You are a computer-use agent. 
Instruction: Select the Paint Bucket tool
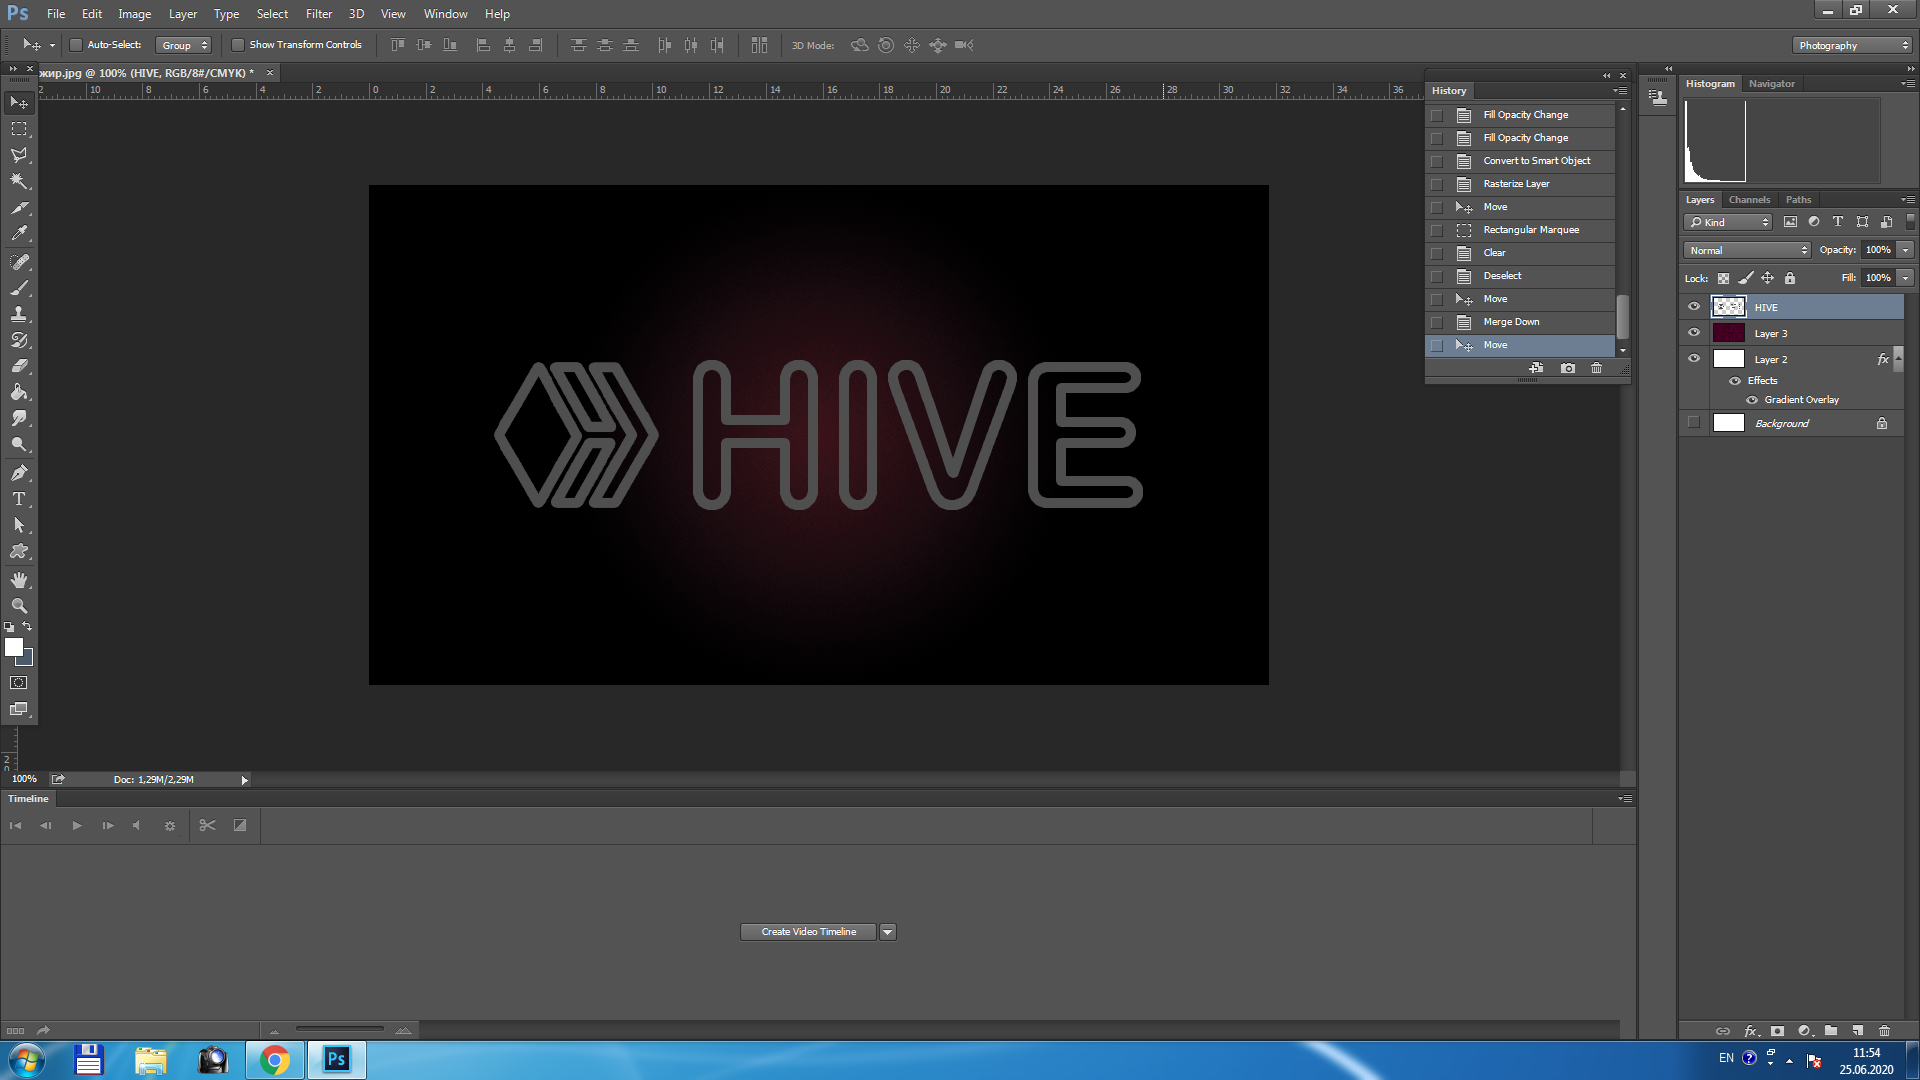[x=19, y=392]
